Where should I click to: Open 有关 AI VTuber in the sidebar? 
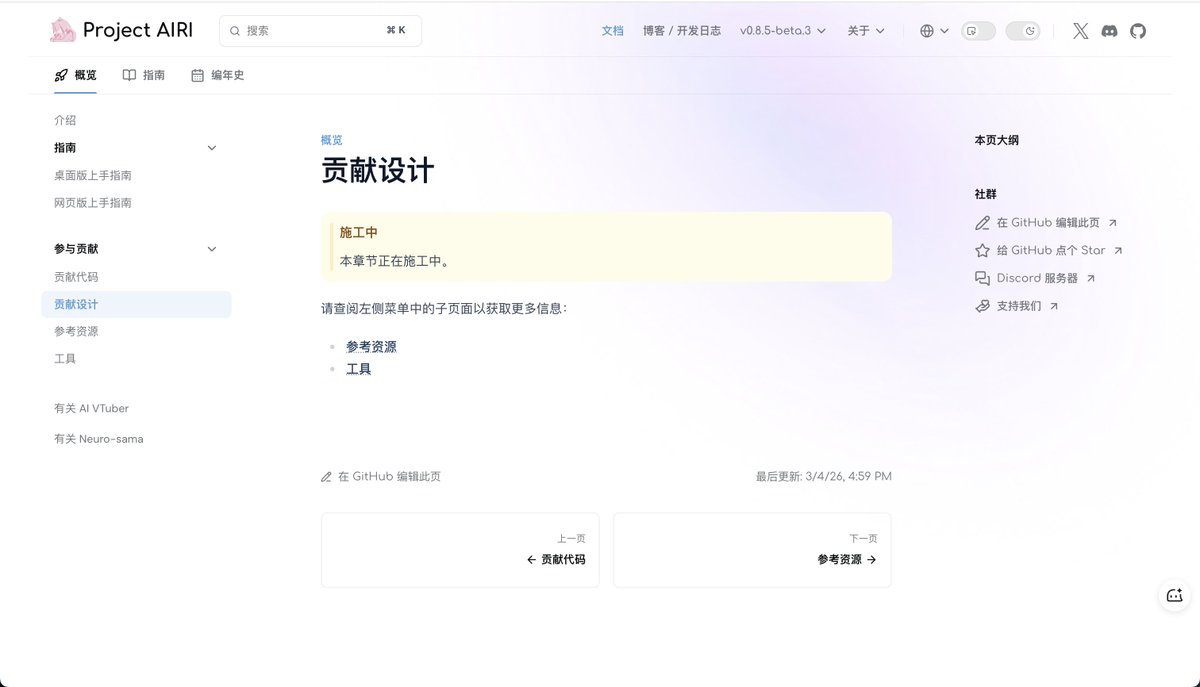pos(91,408)
